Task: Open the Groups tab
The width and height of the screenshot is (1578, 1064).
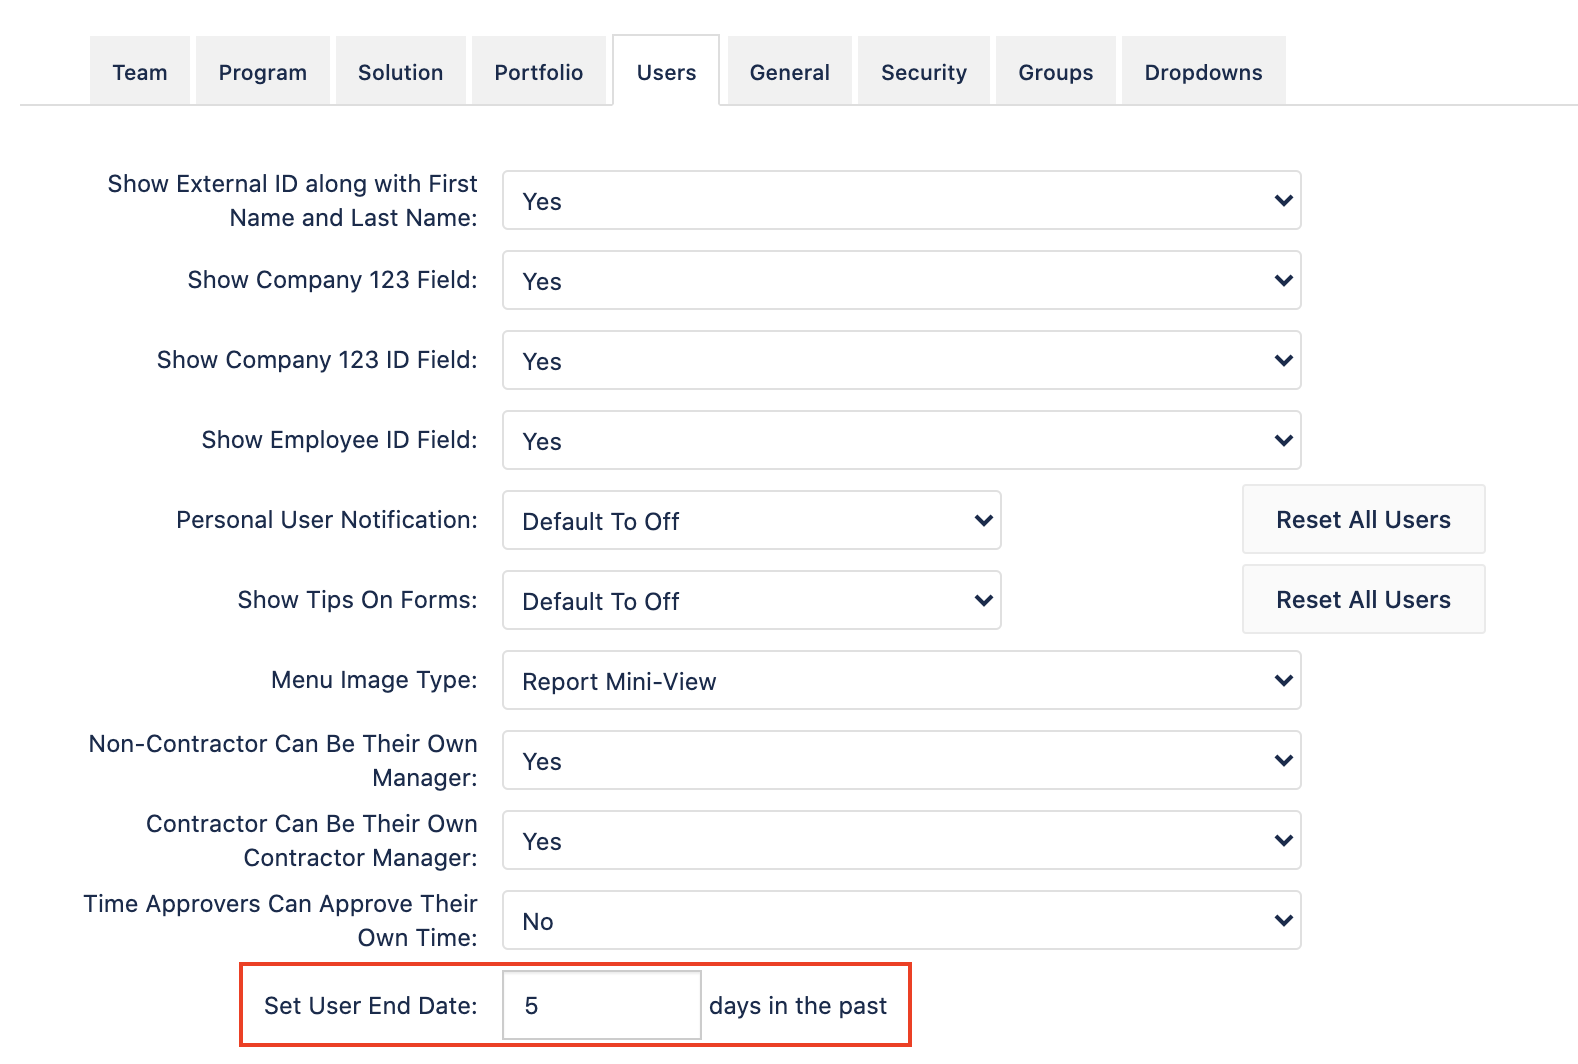Action: pyautogui.click(x=1056, y=71)
